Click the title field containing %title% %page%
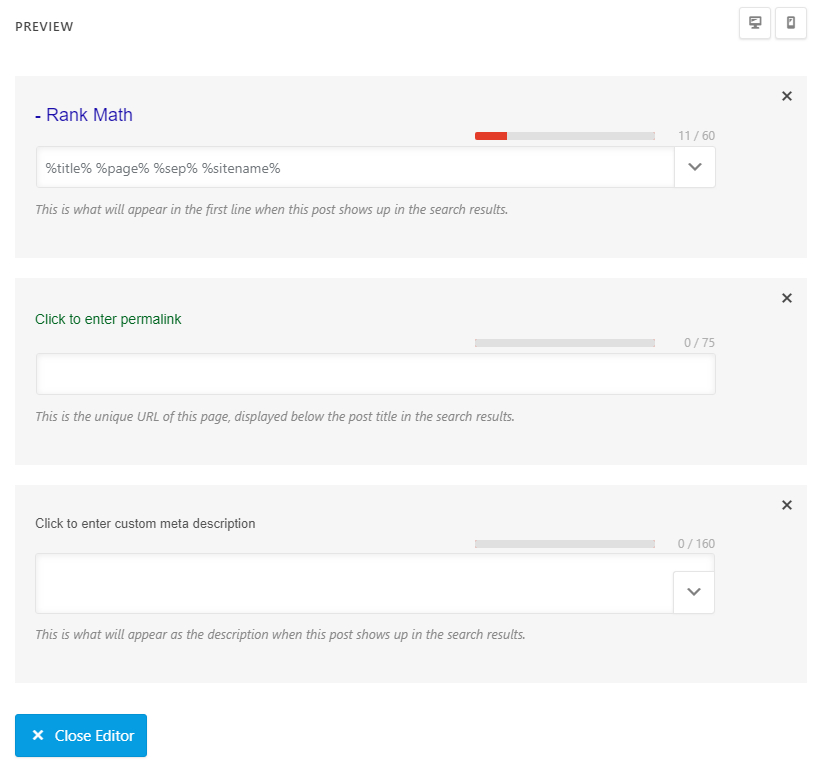Screen dimensions: 833x774 tap(355, 168)
